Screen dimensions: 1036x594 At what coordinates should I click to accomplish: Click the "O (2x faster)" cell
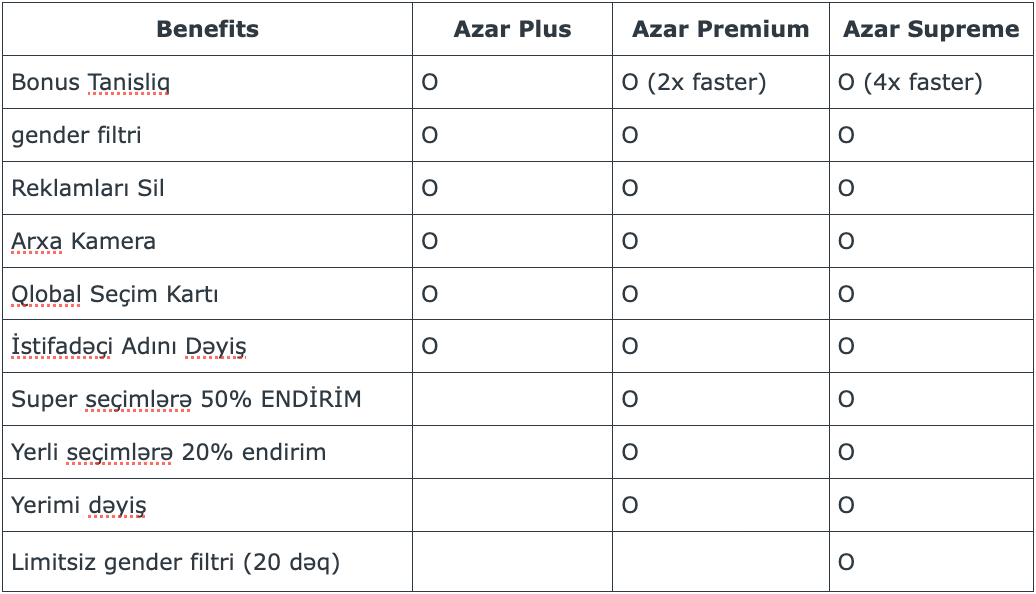pyautogui.click(x=694, y=82)
